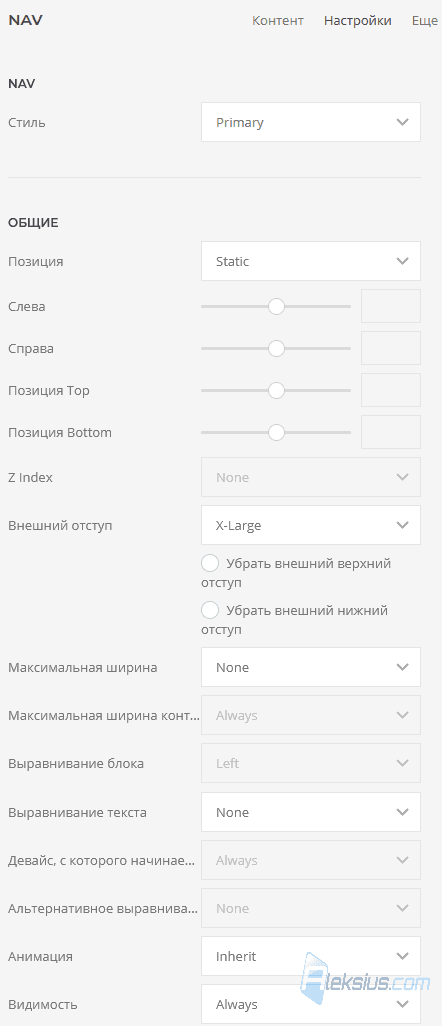Screen dimensions: 442x1026
Task: Focus the Слева value input box
Action: [x=391, y=306]
